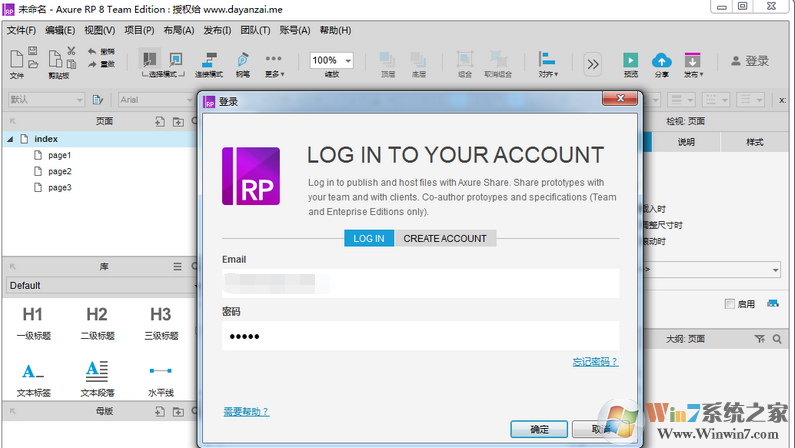
Task: Open the Publish (发布) dropdown
Action: pyautogui.click(x=693, y=64)
